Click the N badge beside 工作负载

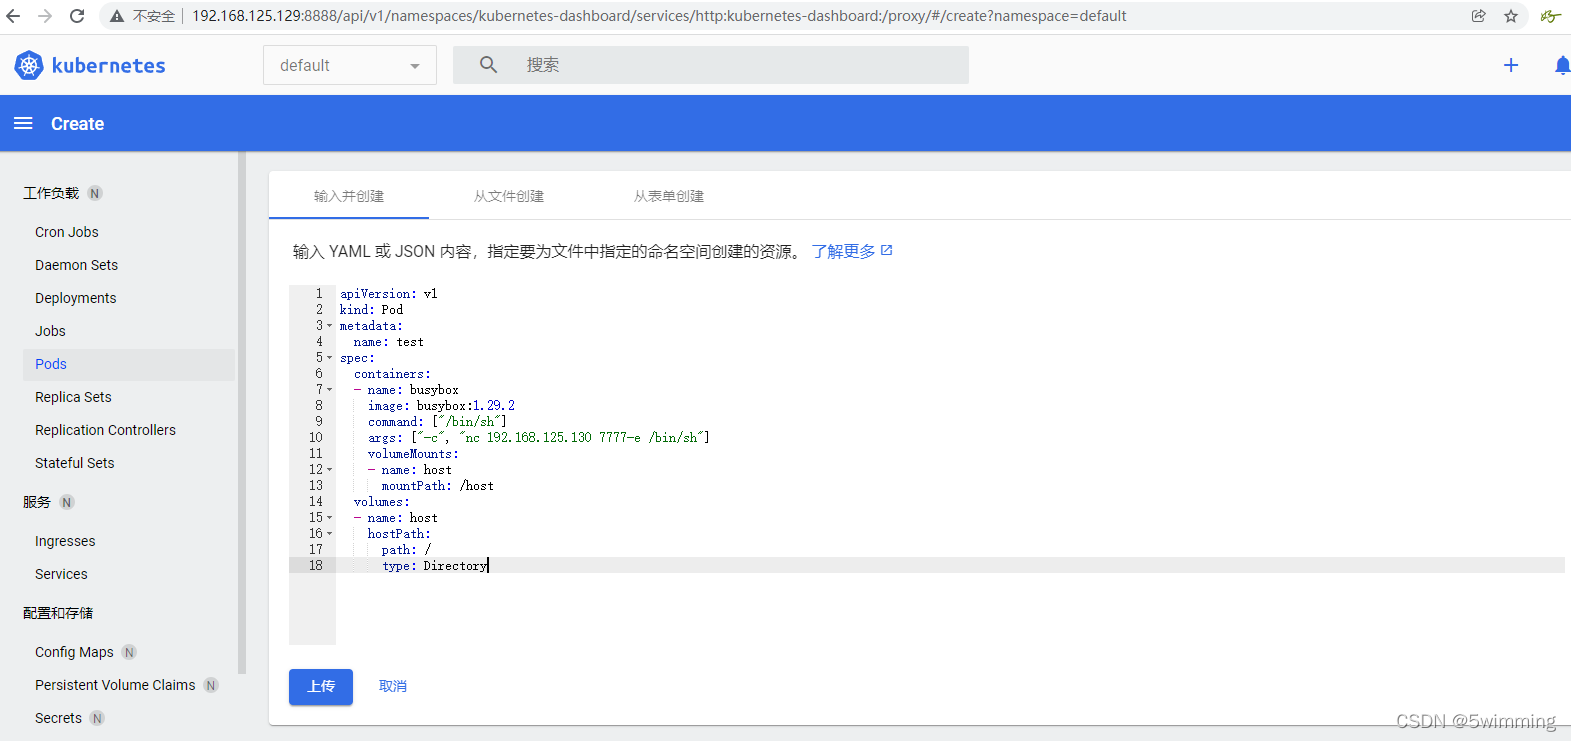[95, 193]
